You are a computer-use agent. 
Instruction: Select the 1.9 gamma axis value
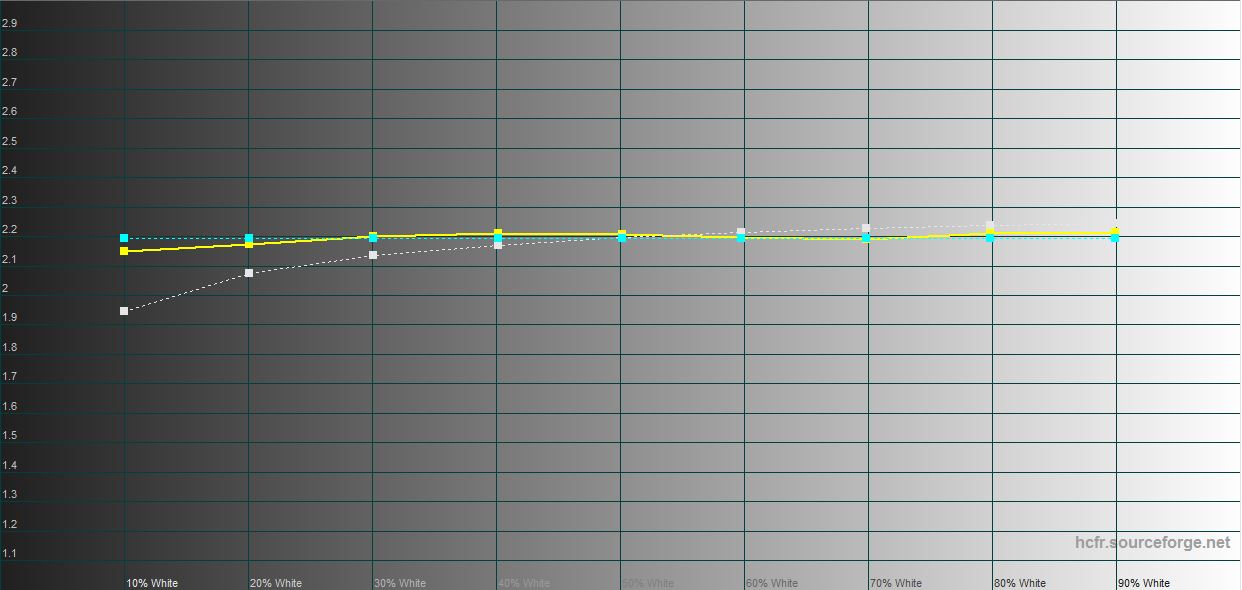[x=9, y=318]
